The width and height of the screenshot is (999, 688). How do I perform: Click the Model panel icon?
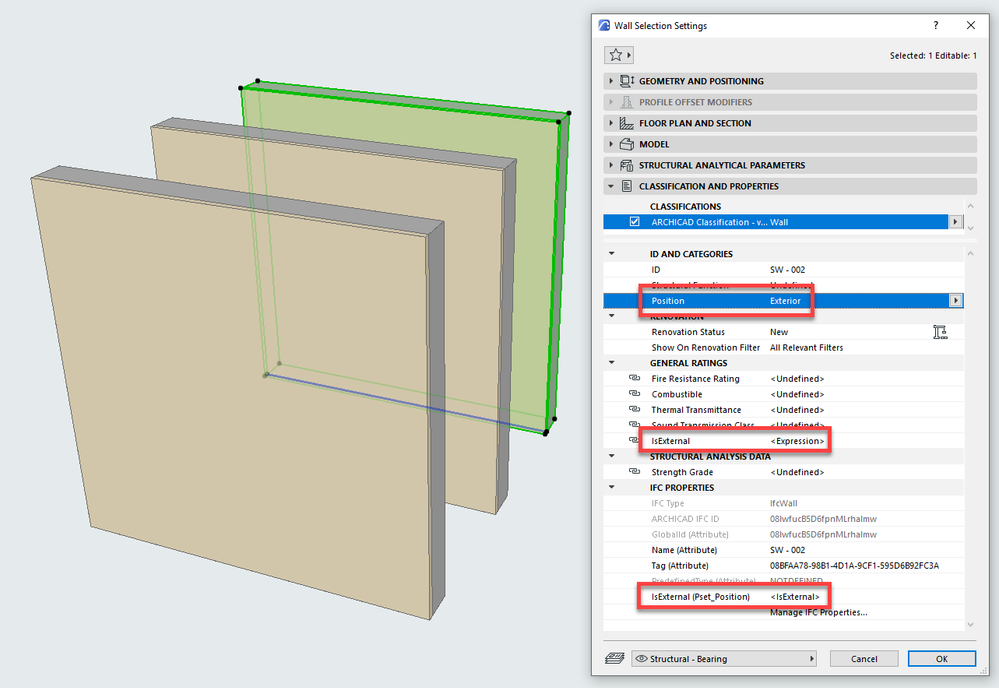(627, 144)
